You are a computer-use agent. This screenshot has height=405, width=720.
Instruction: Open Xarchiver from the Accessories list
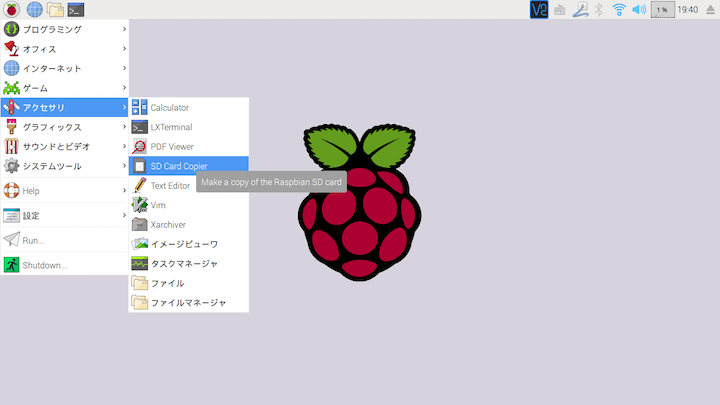[189, 225]
